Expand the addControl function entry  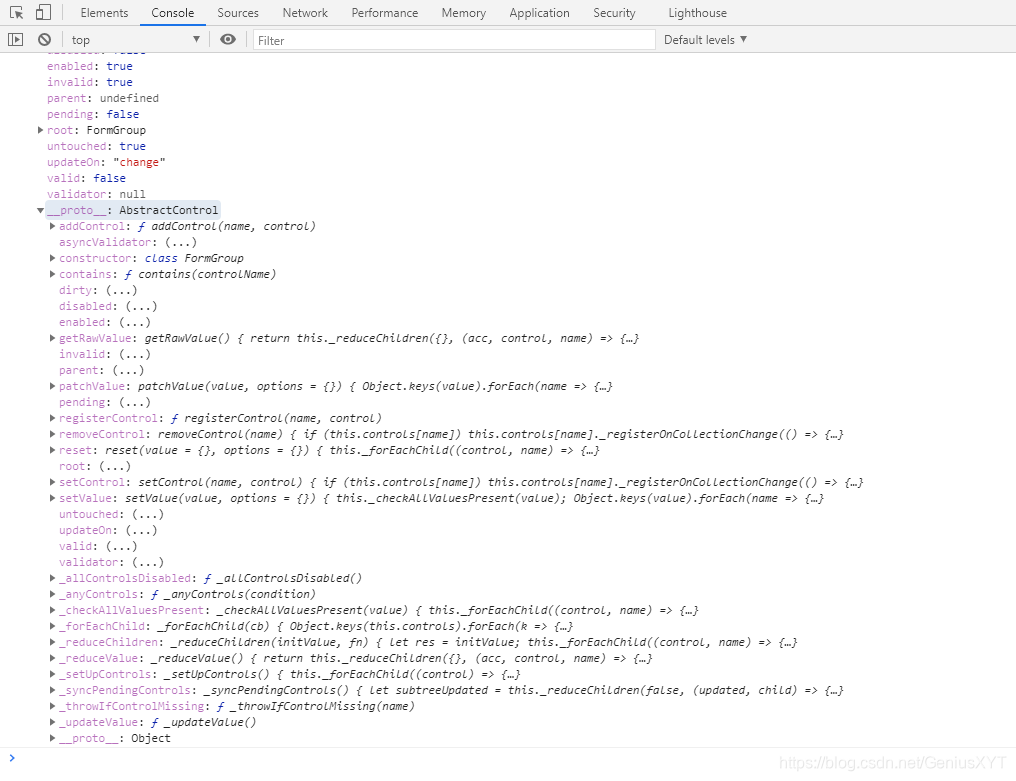[x=52, y=226]
